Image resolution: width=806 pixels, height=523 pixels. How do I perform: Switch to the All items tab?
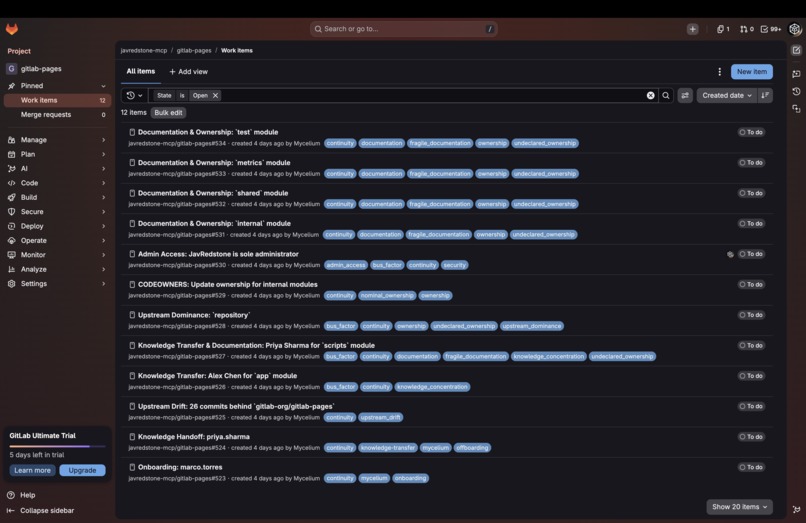tap(141, 71)
